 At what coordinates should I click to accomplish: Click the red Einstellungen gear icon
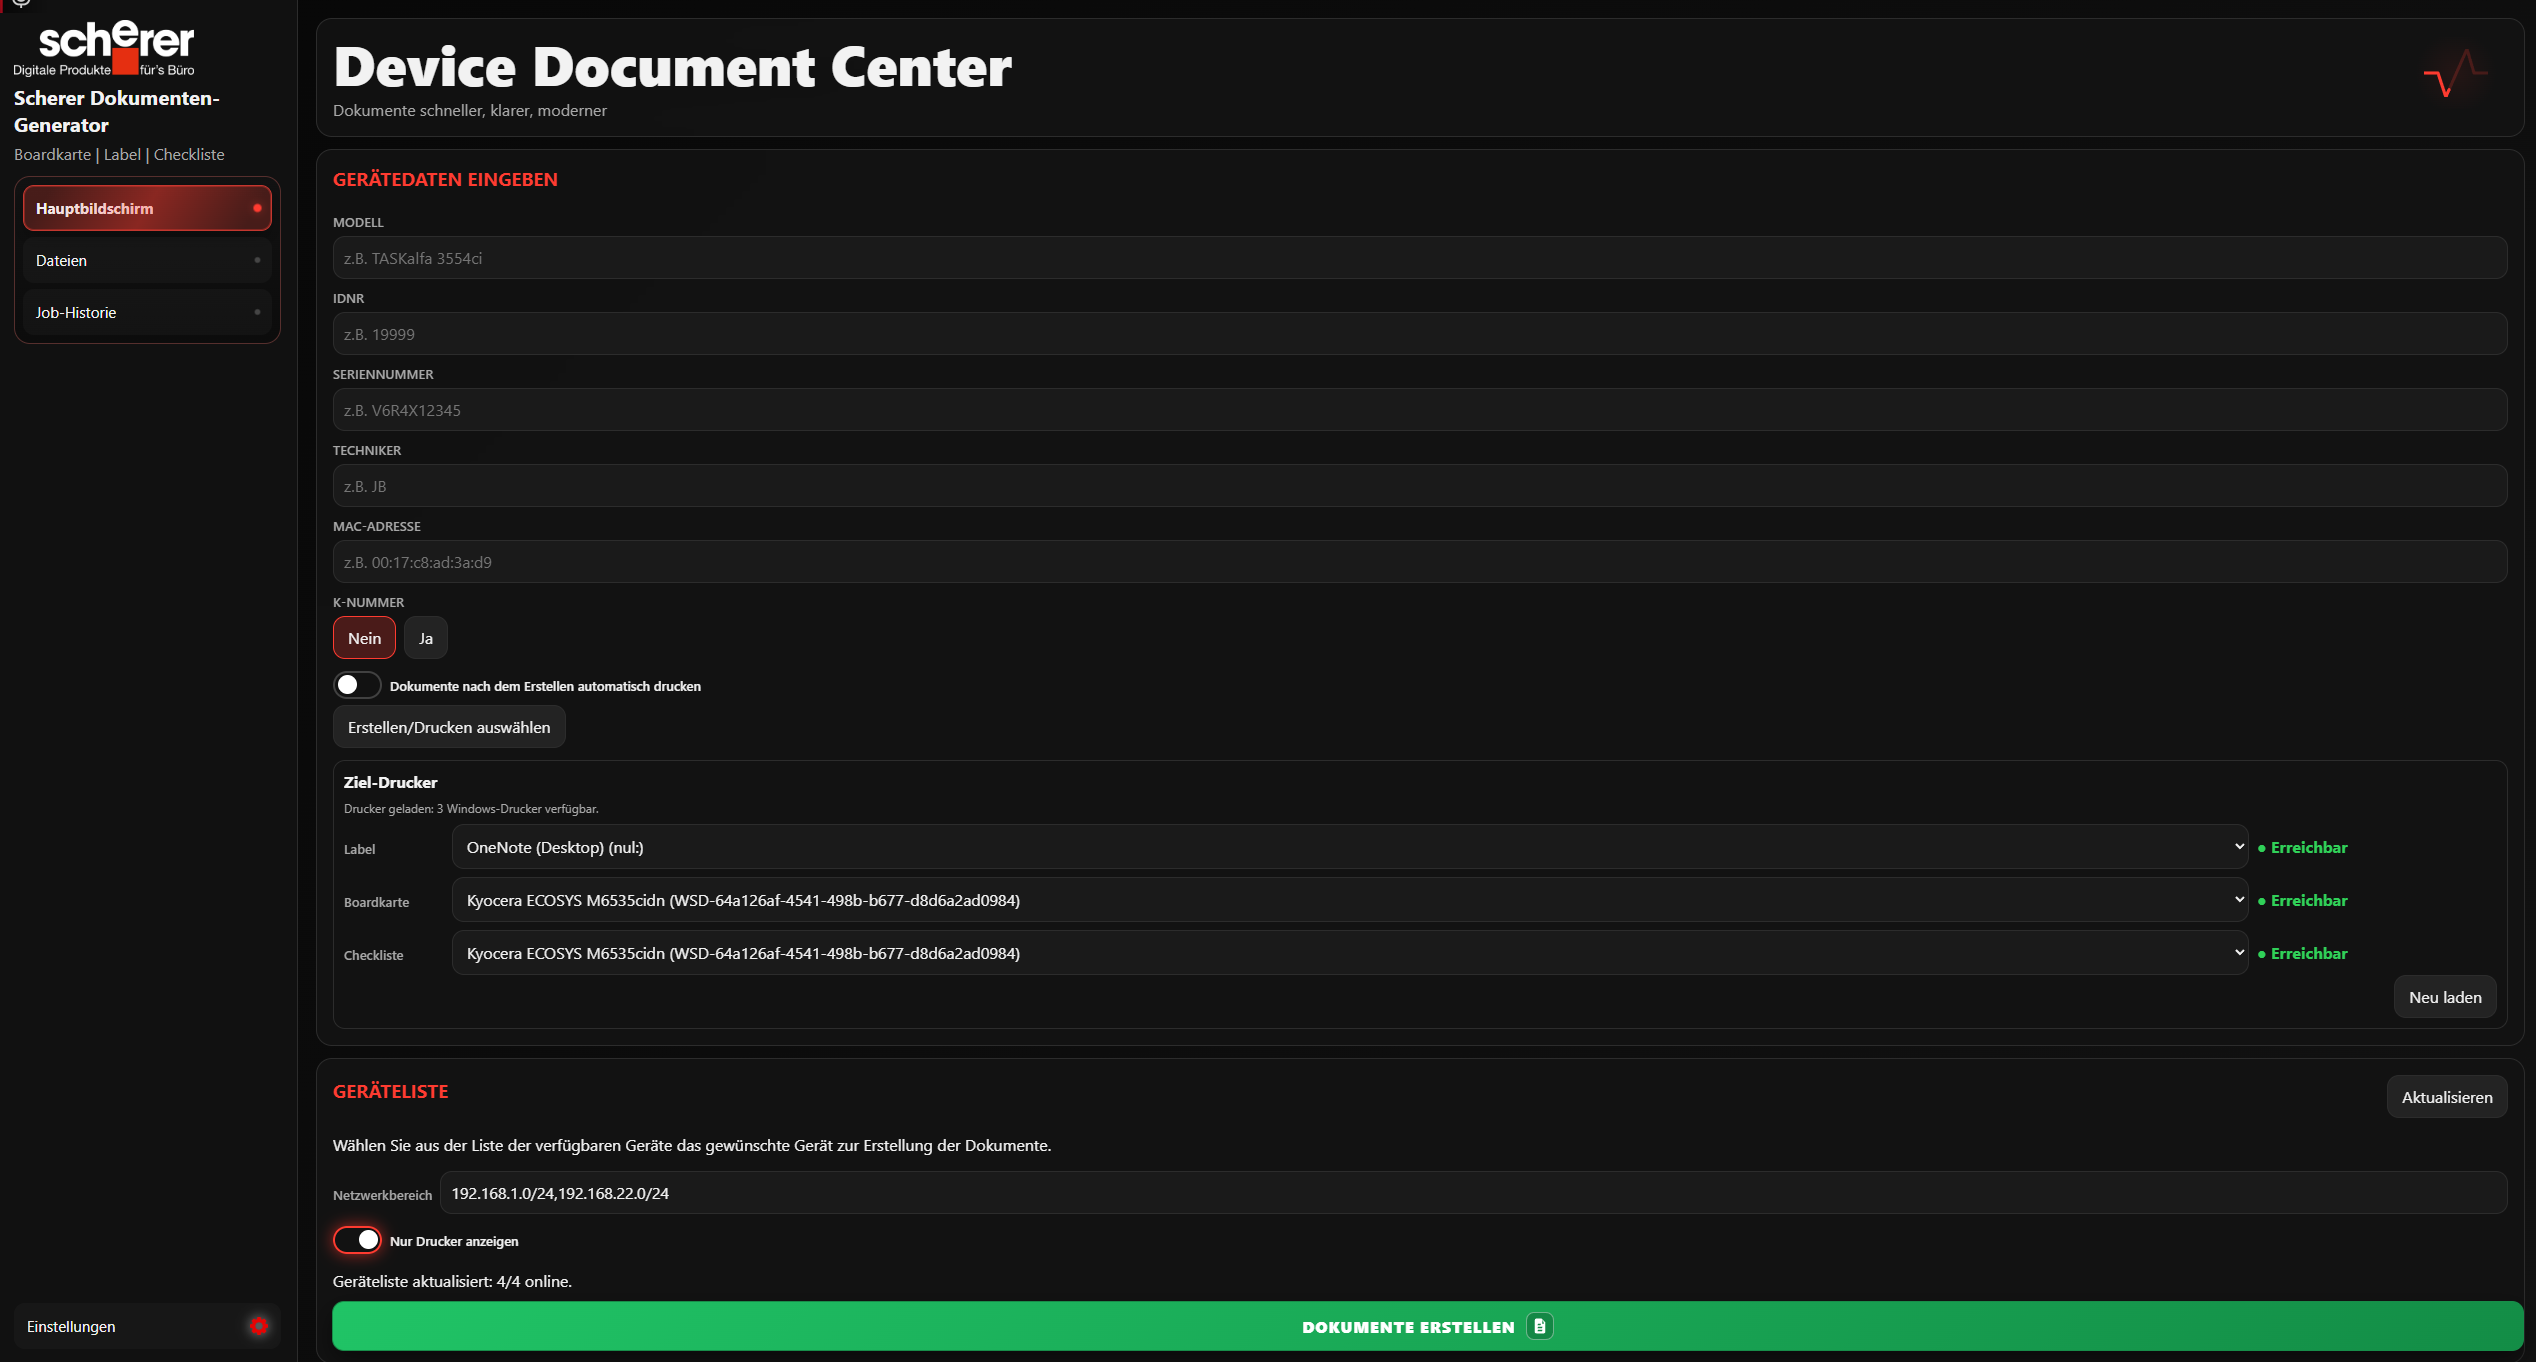pyautogui.click(x=259, y=1326)
